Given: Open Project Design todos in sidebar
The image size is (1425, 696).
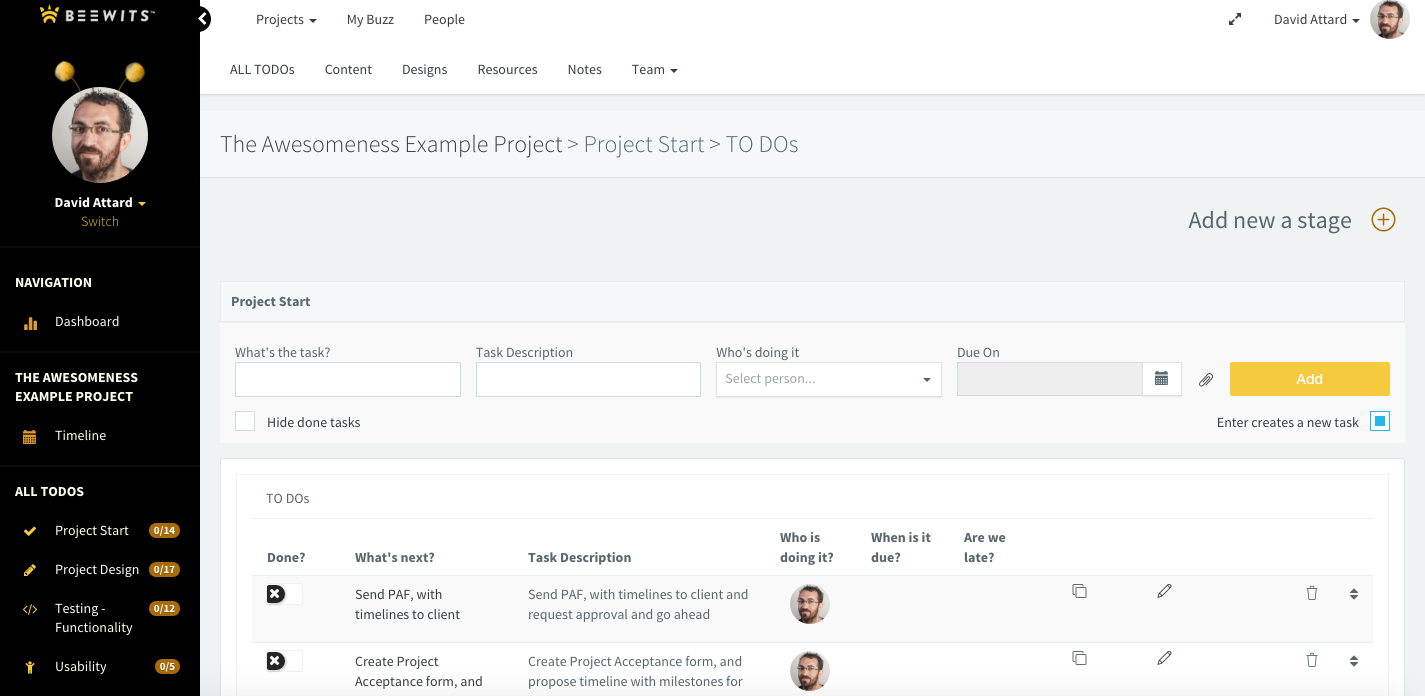Looking at the screenshot, I should tap(97, 570).
